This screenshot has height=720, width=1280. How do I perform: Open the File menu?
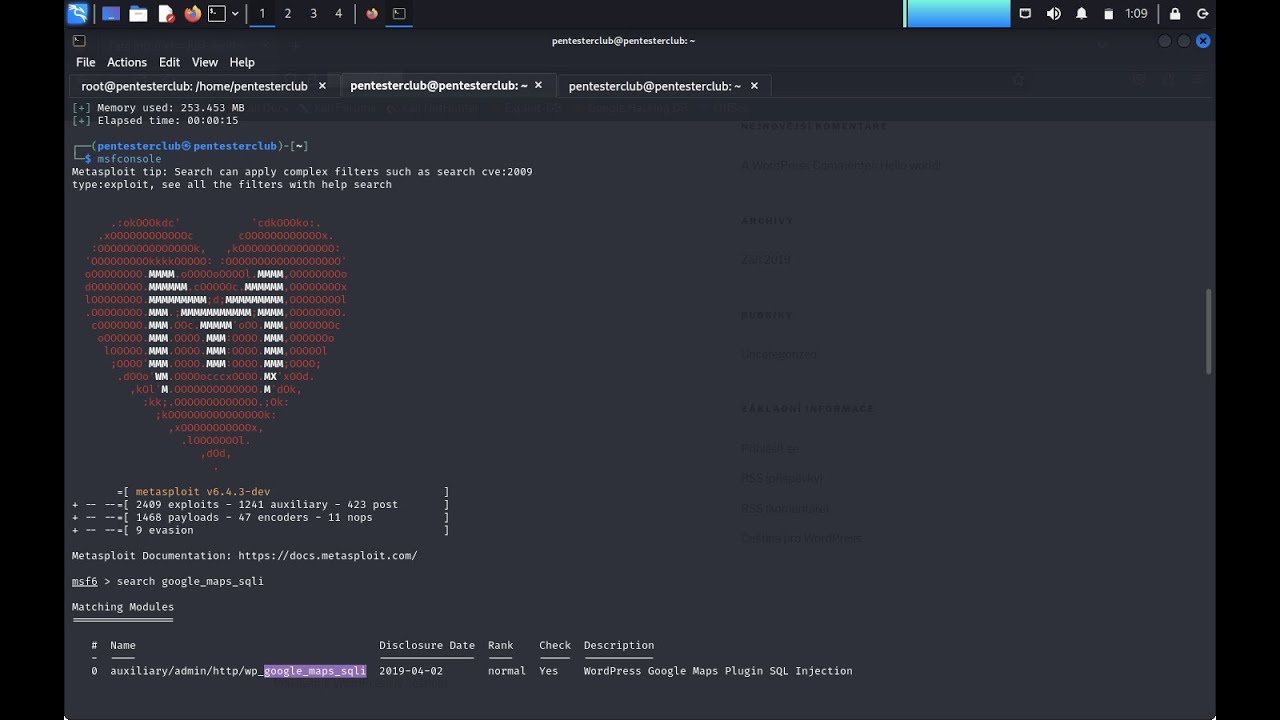coord(86,62)
